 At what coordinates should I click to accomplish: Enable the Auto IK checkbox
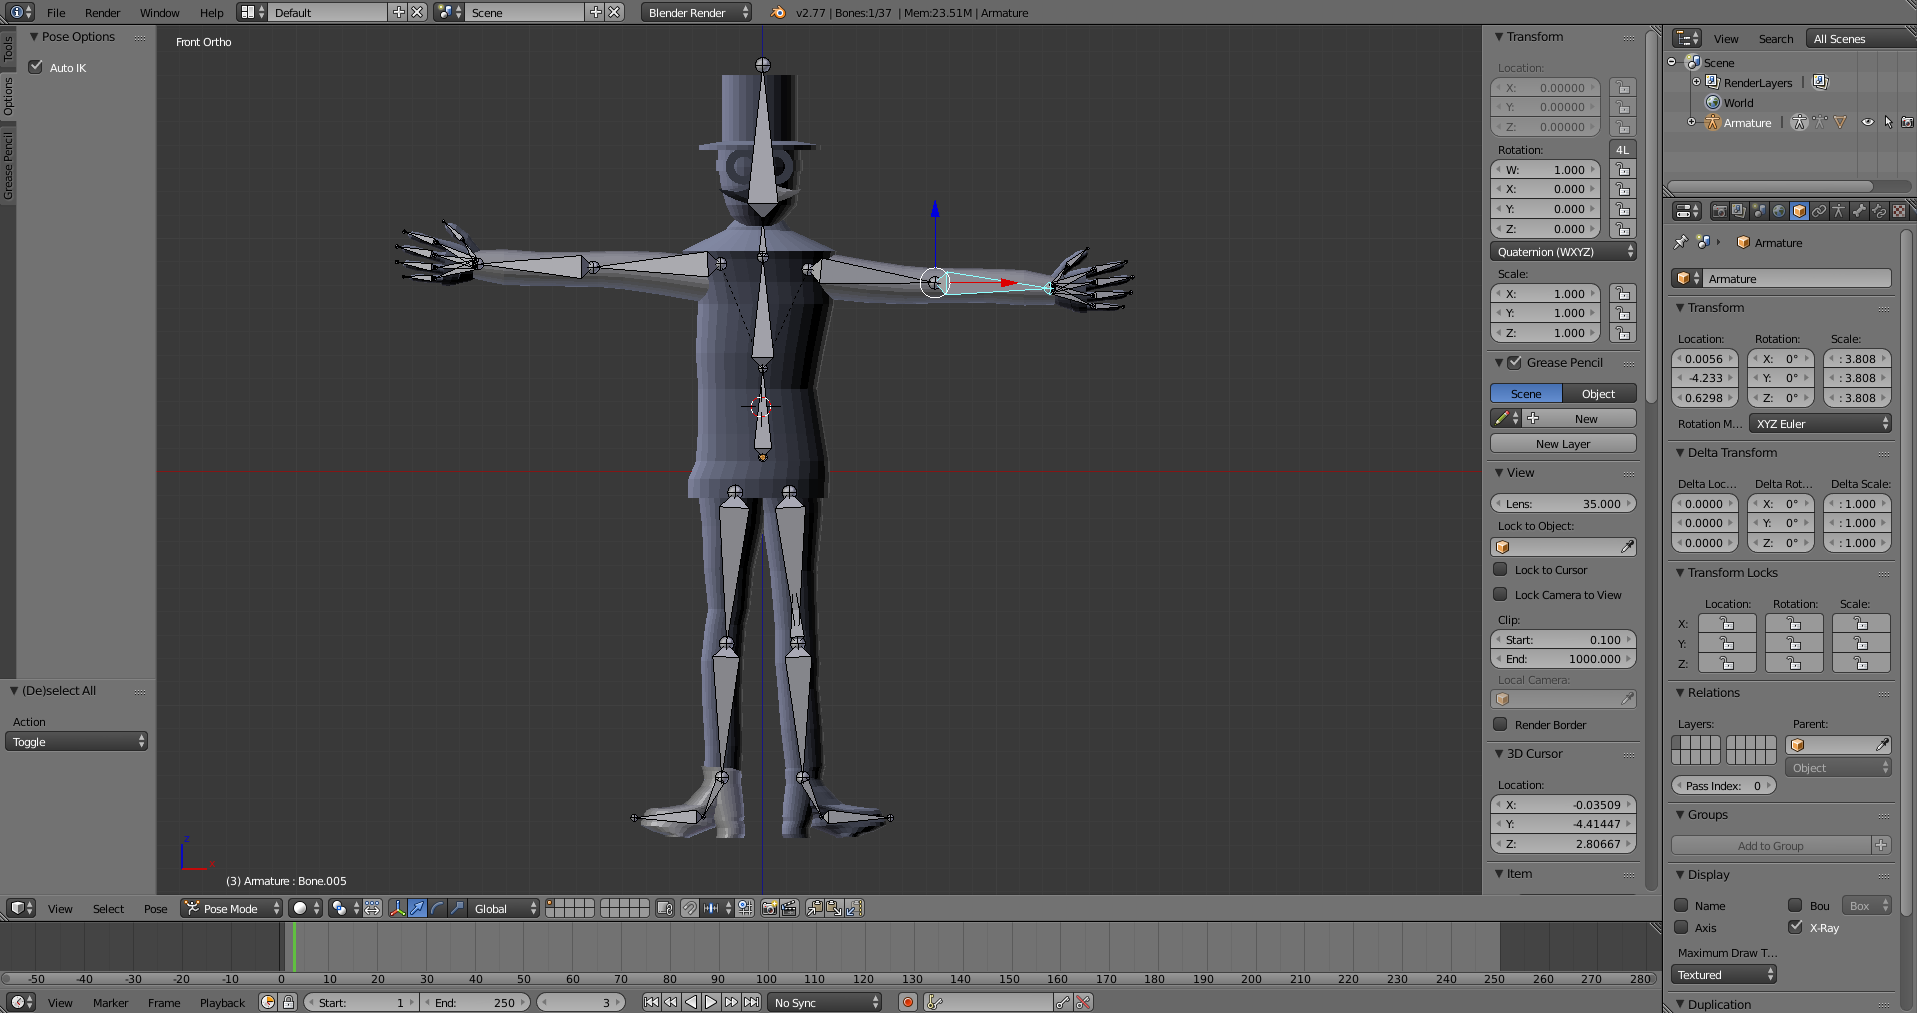36,67
